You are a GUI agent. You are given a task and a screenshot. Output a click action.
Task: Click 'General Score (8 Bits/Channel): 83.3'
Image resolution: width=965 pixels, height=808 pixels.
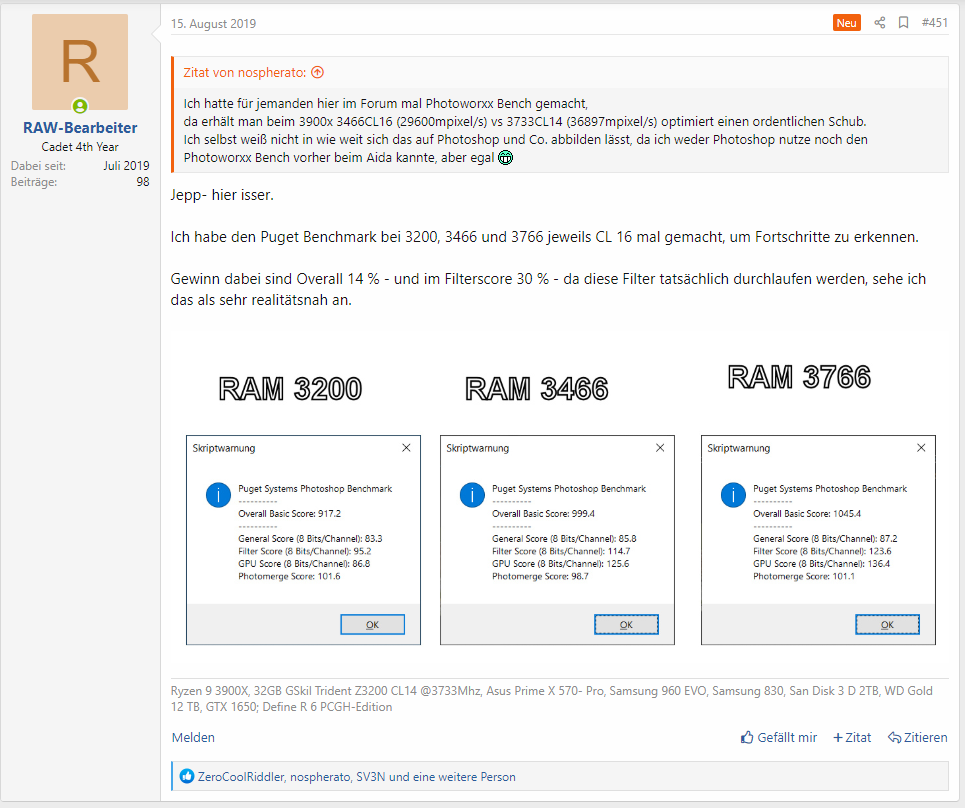tap(310, 538)
